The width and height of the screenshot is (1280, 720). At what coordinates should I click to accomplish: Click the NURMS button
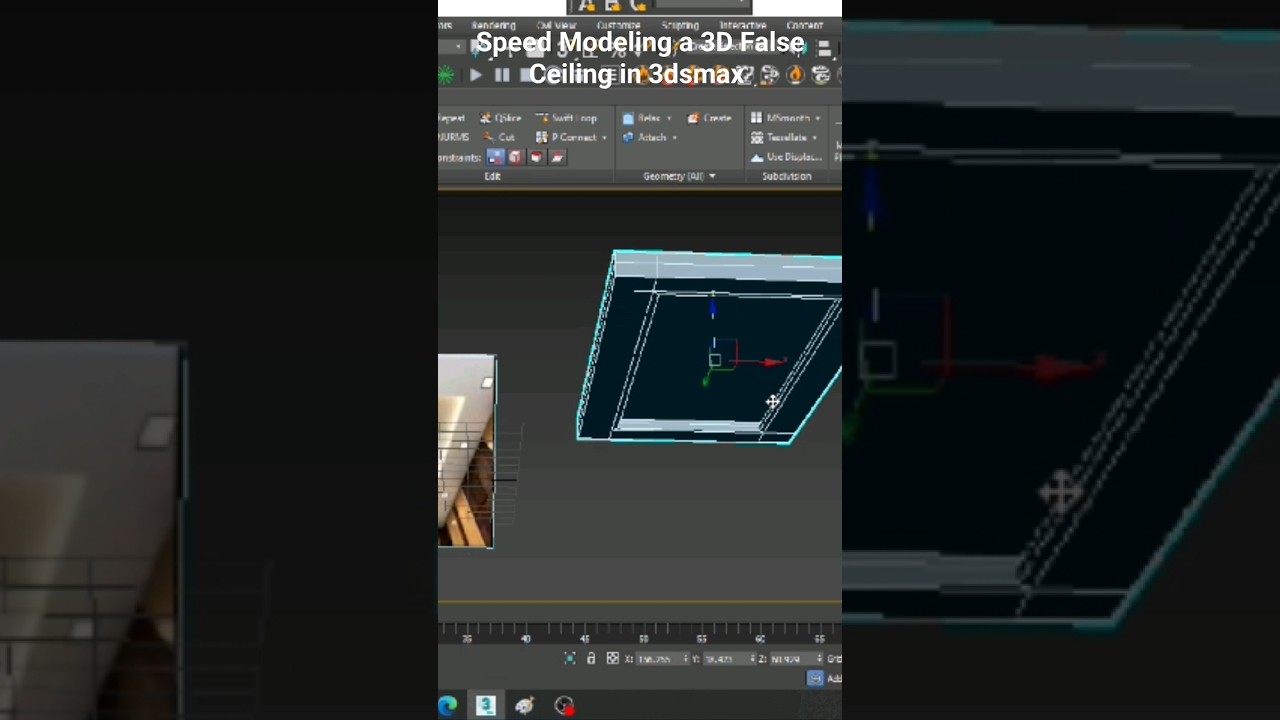453,137
